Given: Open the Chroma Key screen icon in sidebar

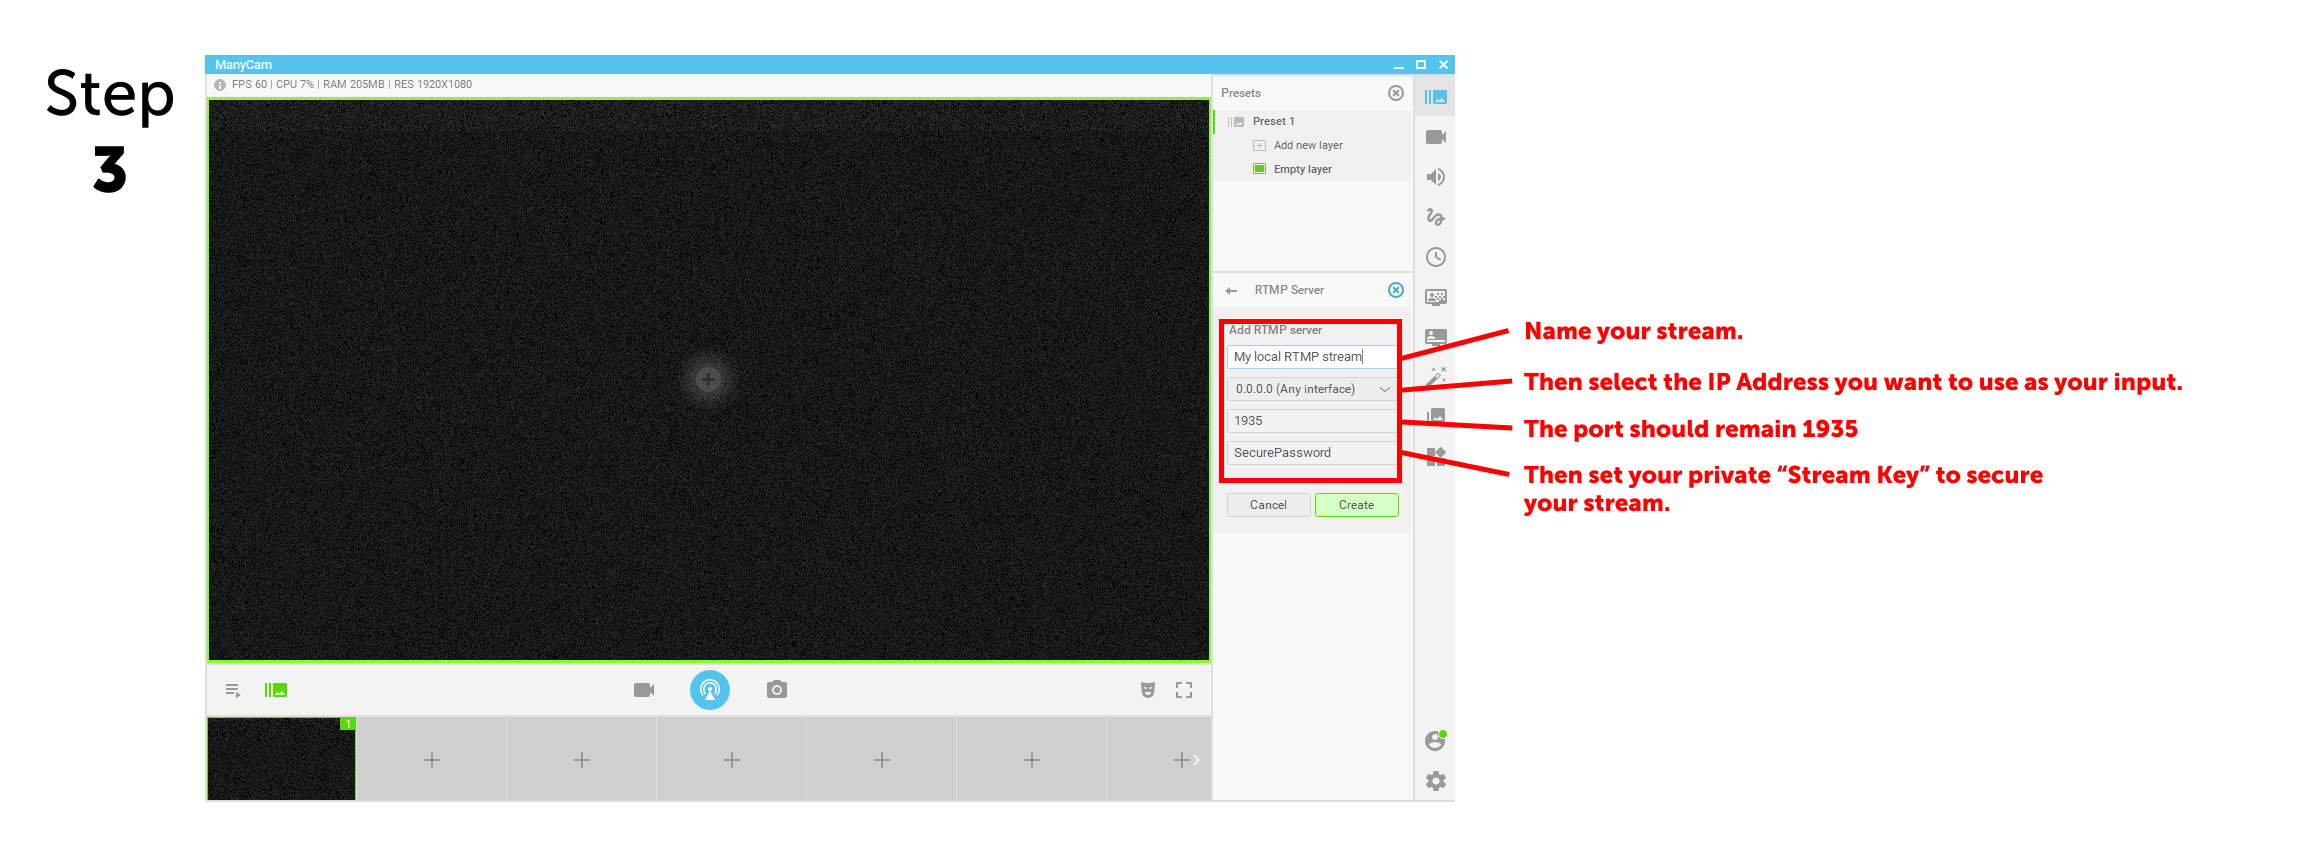Looking at the screenshot, I should [1435, 297].
